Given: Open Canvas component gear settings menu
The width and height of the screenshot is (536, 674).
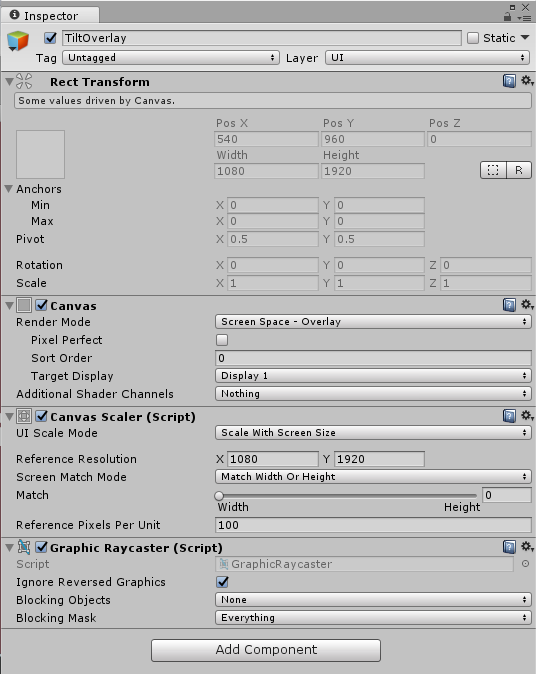Looking at the screenshot, I should coord(527,305).
